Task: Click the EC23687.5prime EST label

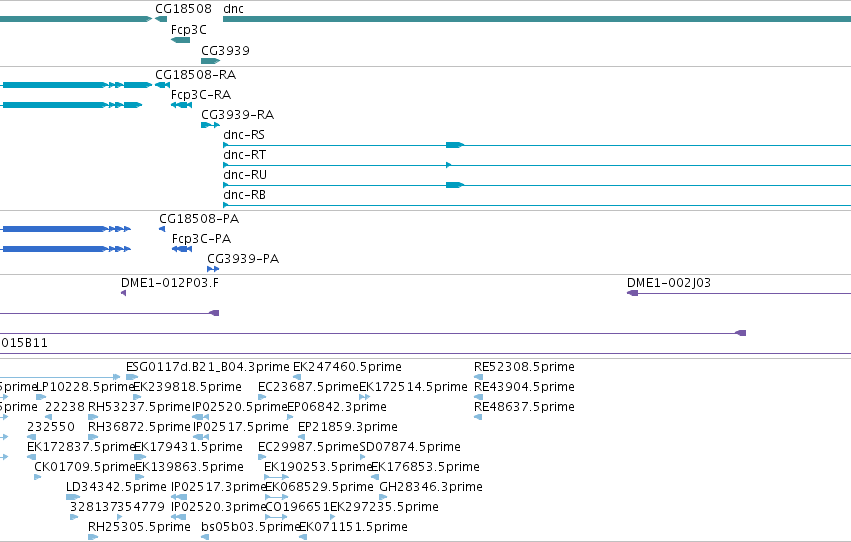Action: (x=308, y=387)
